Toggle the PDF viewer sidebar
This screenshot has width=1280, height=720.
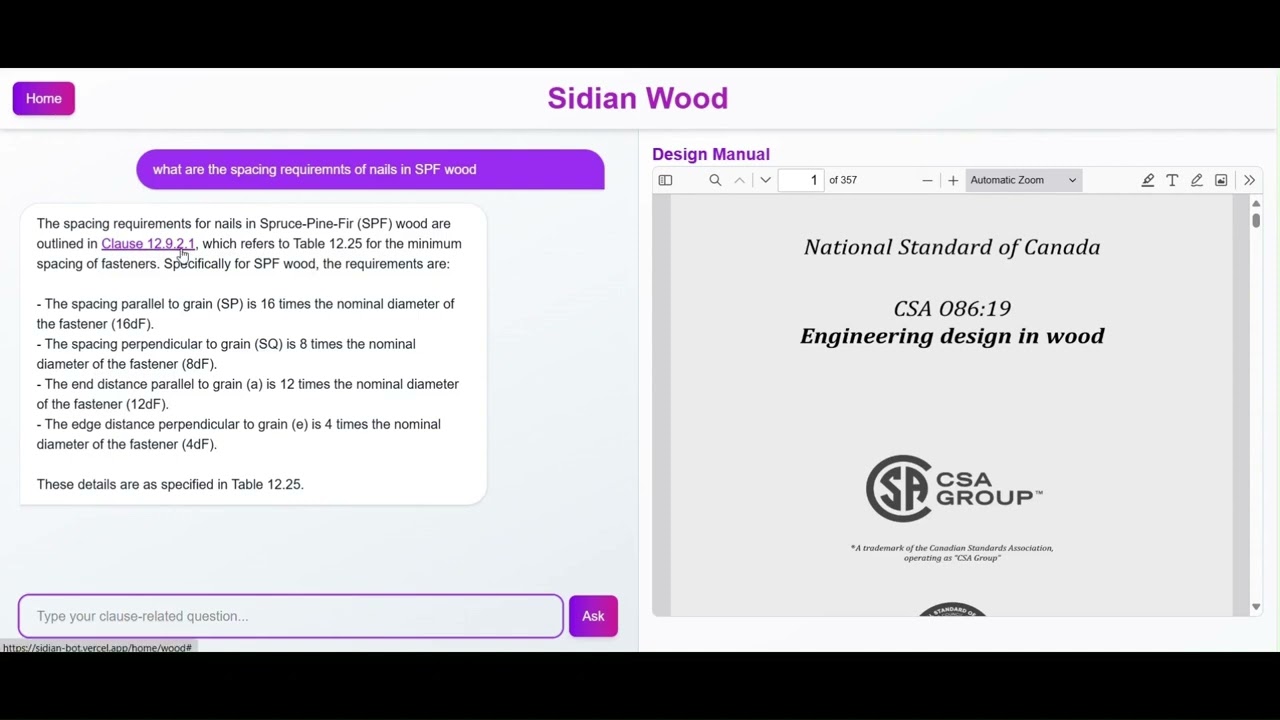pos(665,180)
